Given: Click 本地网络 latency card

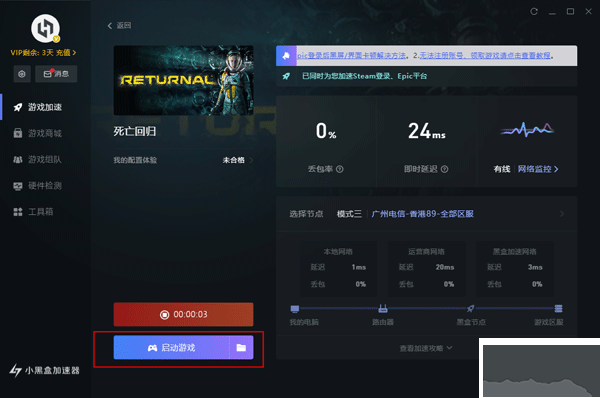Looking at the screenshot, I should (x=338, y=269).
